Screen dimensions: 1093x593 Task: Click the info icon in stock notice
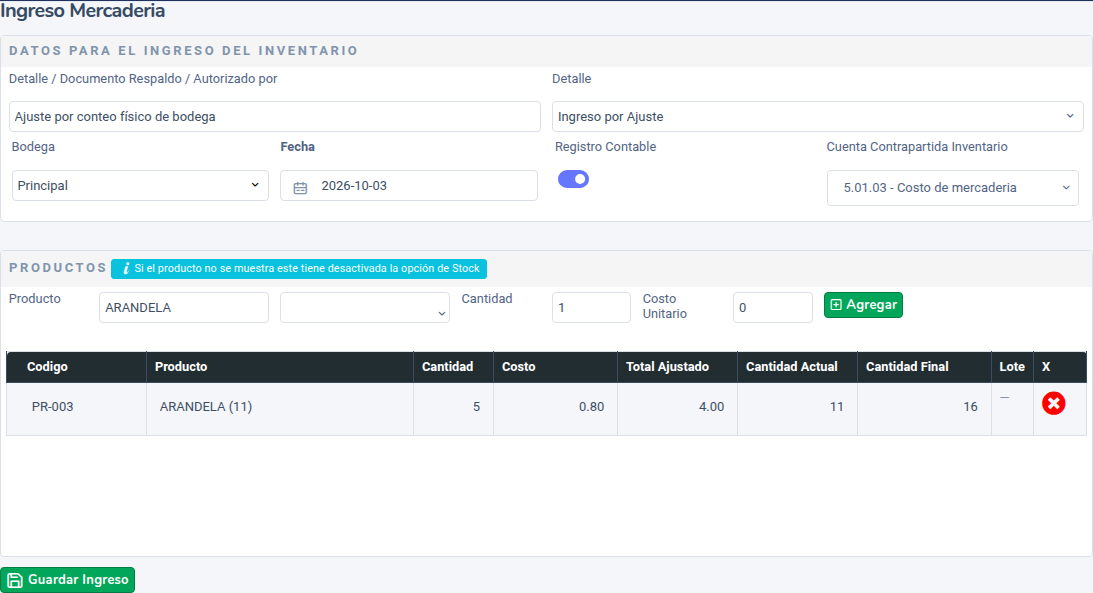click(125, 269)
